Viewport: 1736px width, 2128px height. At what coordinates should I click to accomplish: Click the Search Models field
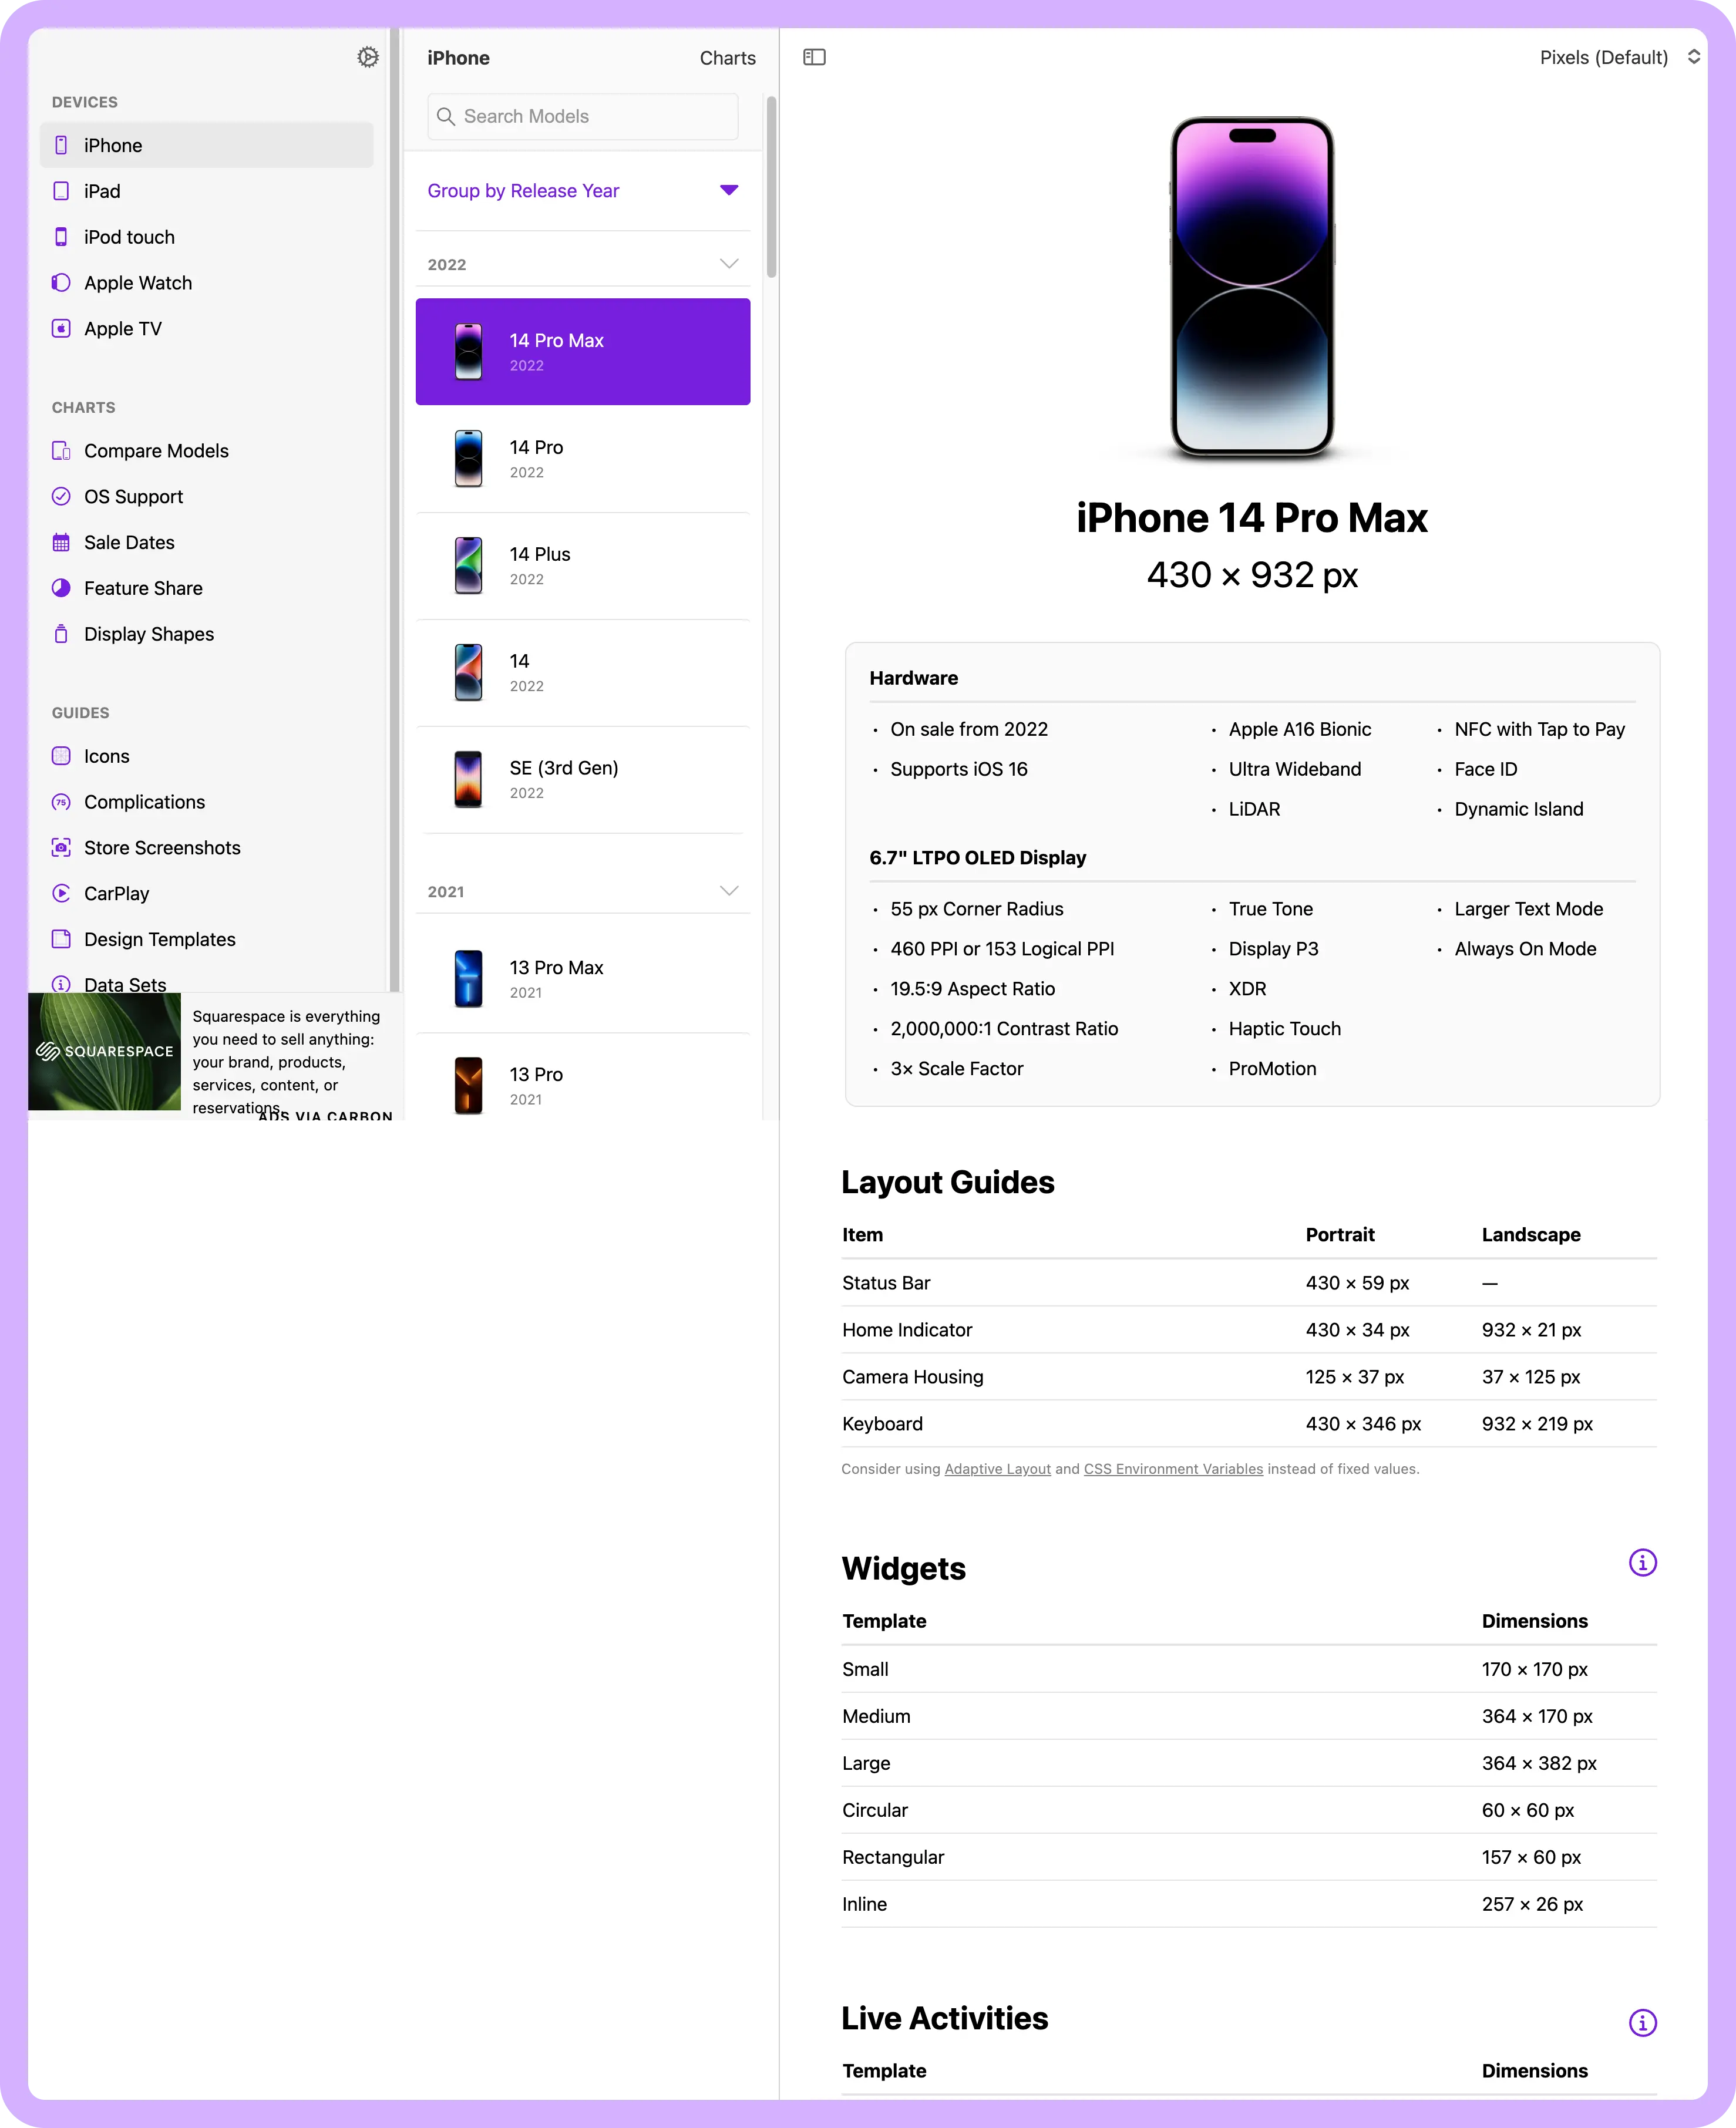[x=583, y=117]
